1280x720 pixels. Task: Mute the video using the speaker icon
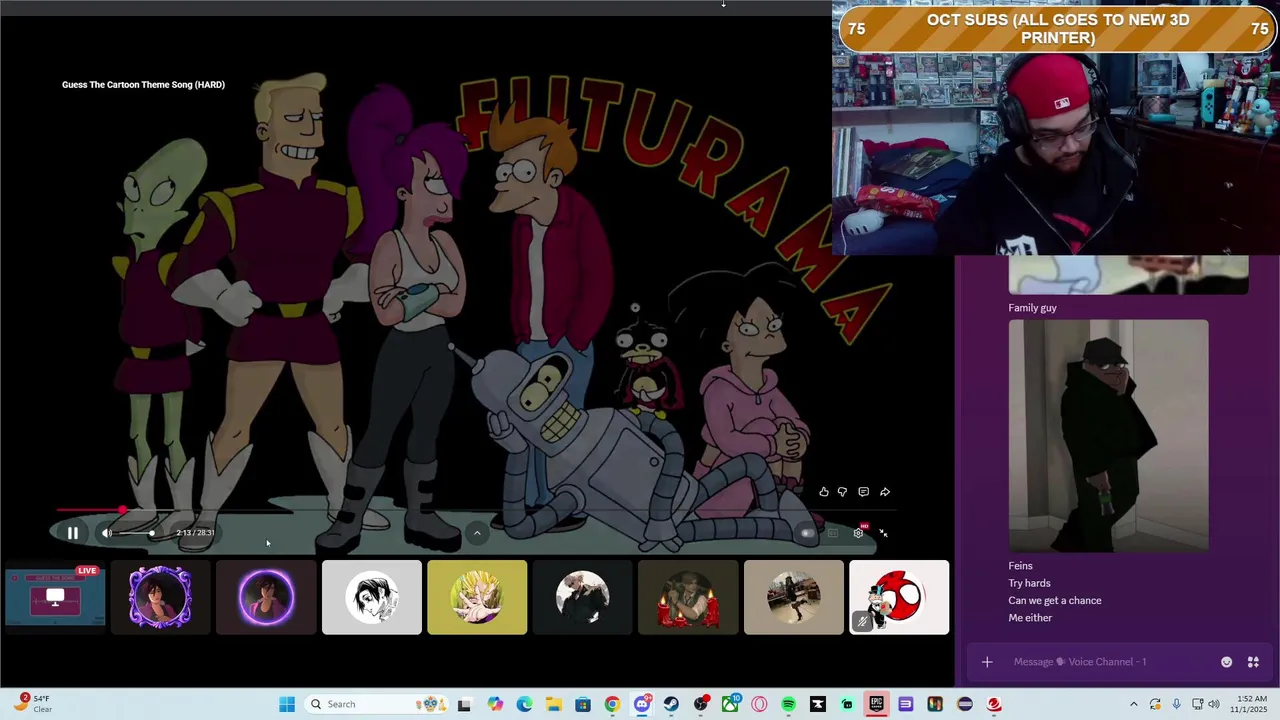click(x=106, y=533)
